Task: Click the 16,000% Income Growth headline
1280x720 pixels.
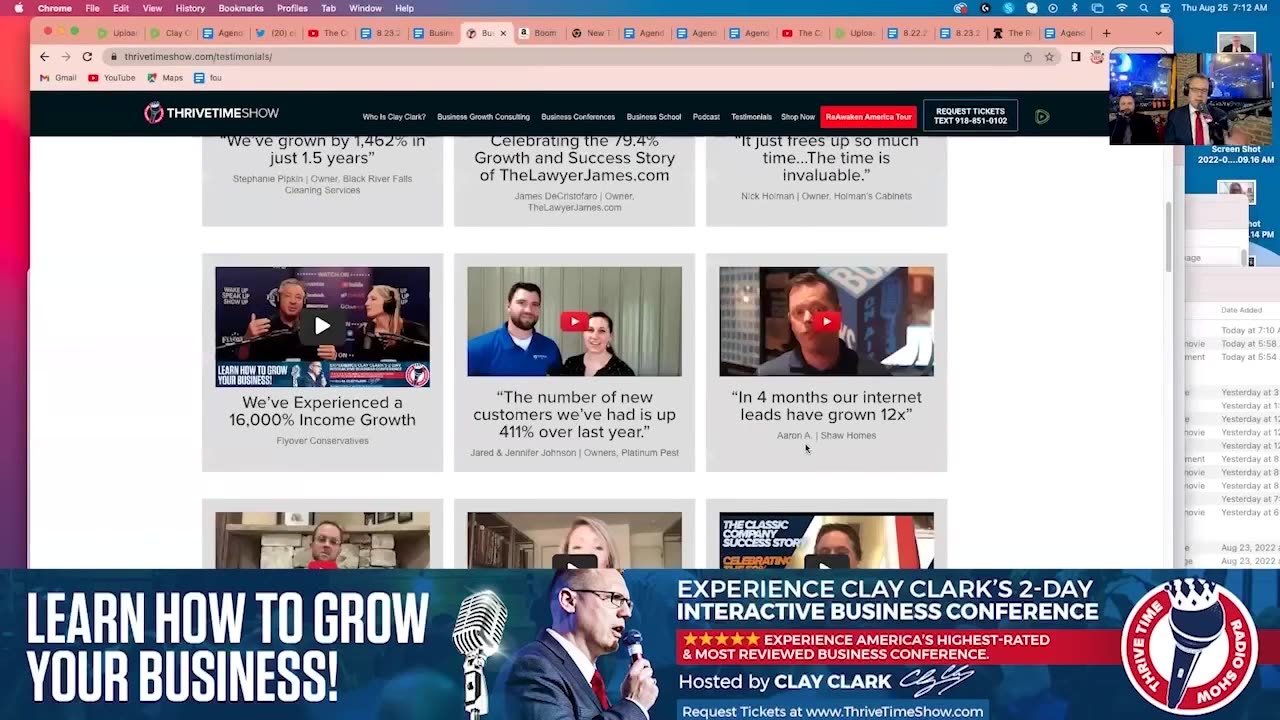Action: [x=322, y=411]
